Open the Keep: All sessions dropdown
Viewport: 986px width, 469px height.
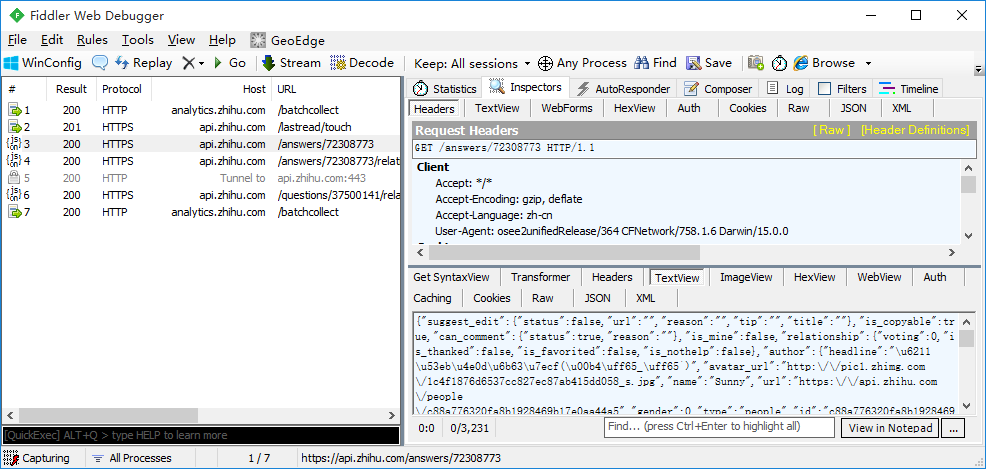(472, 63)
